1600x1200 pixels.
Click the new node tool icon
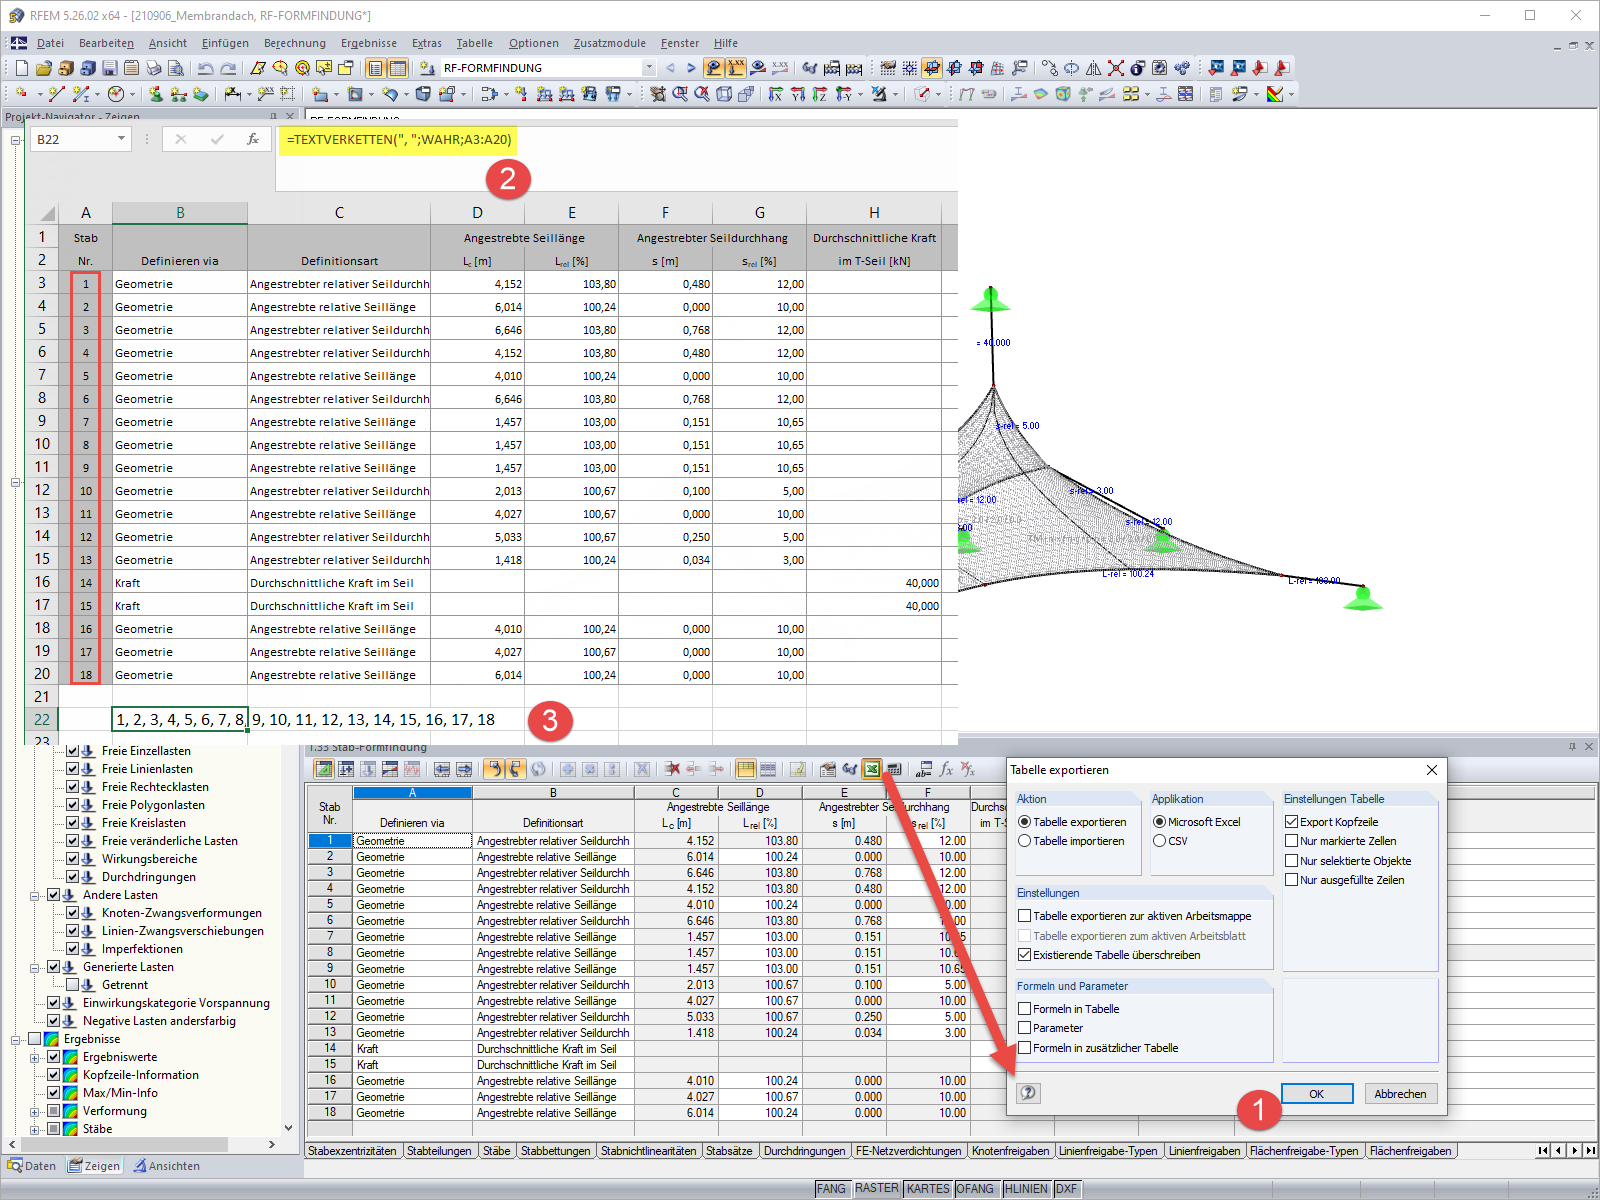[22, 94]
